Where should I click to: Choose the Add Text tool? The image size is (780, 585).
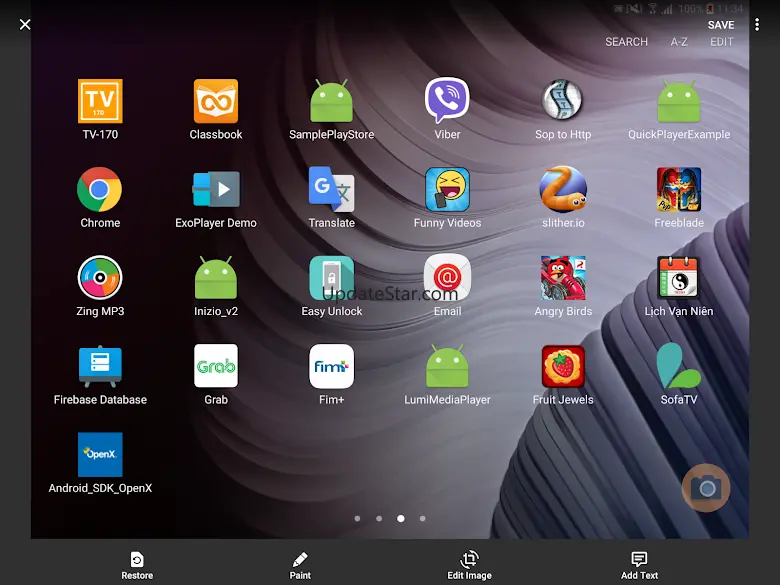(x=639, y=565)
